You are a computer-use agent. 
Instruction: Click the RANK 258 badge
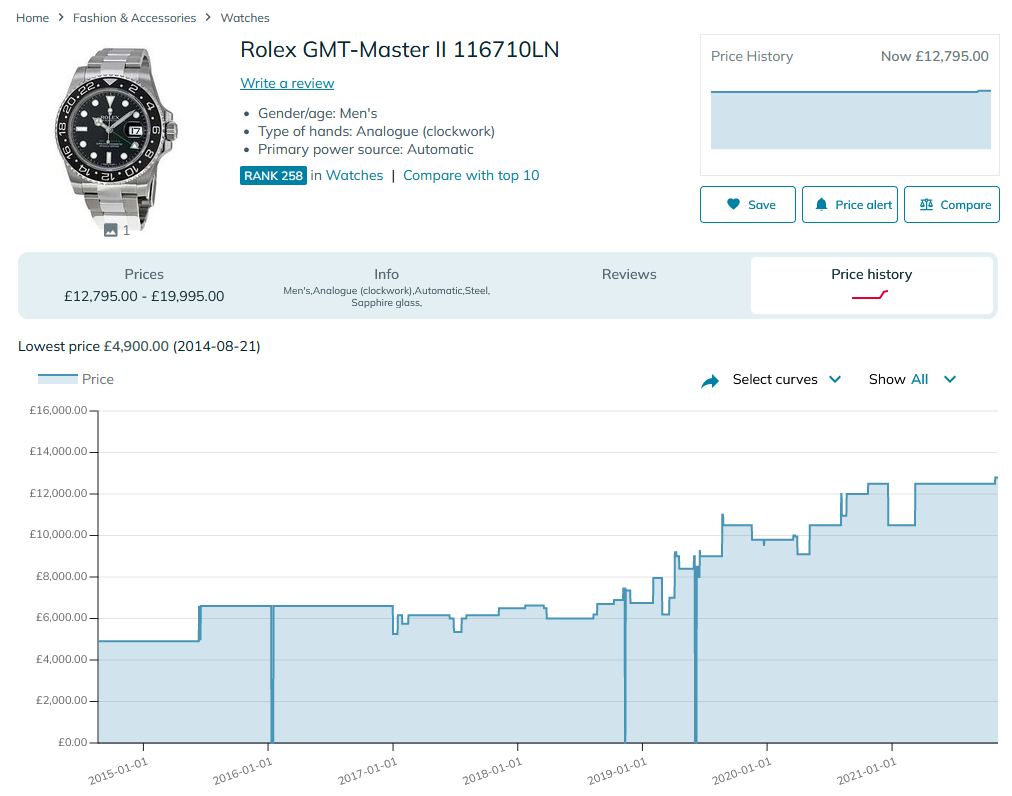click(x=273, y=176)
